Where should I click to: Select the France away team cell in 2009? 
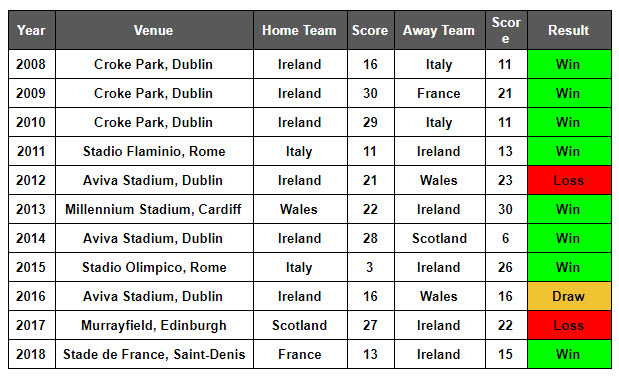click(x=440, y=93)
